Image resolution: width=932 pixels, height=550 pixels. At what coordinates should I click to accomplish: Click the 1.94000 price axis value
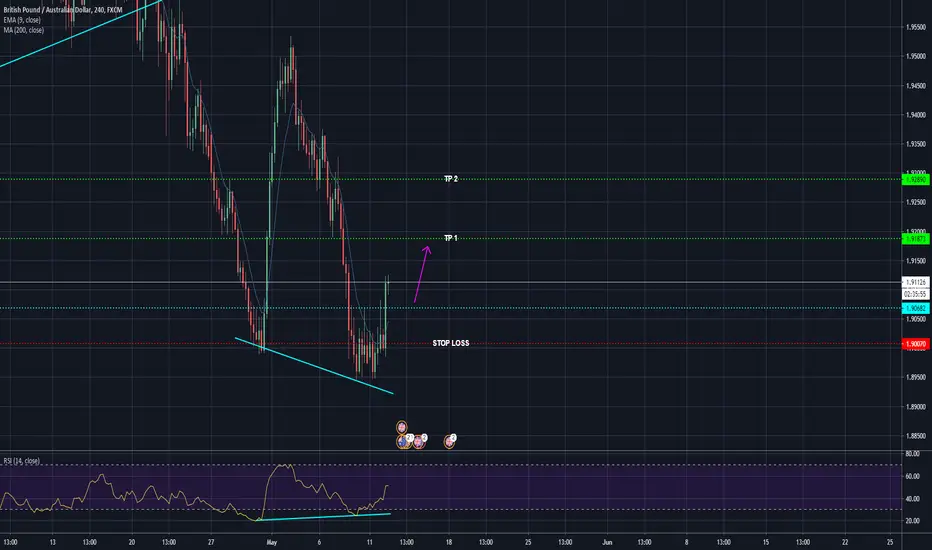point(916,115)
